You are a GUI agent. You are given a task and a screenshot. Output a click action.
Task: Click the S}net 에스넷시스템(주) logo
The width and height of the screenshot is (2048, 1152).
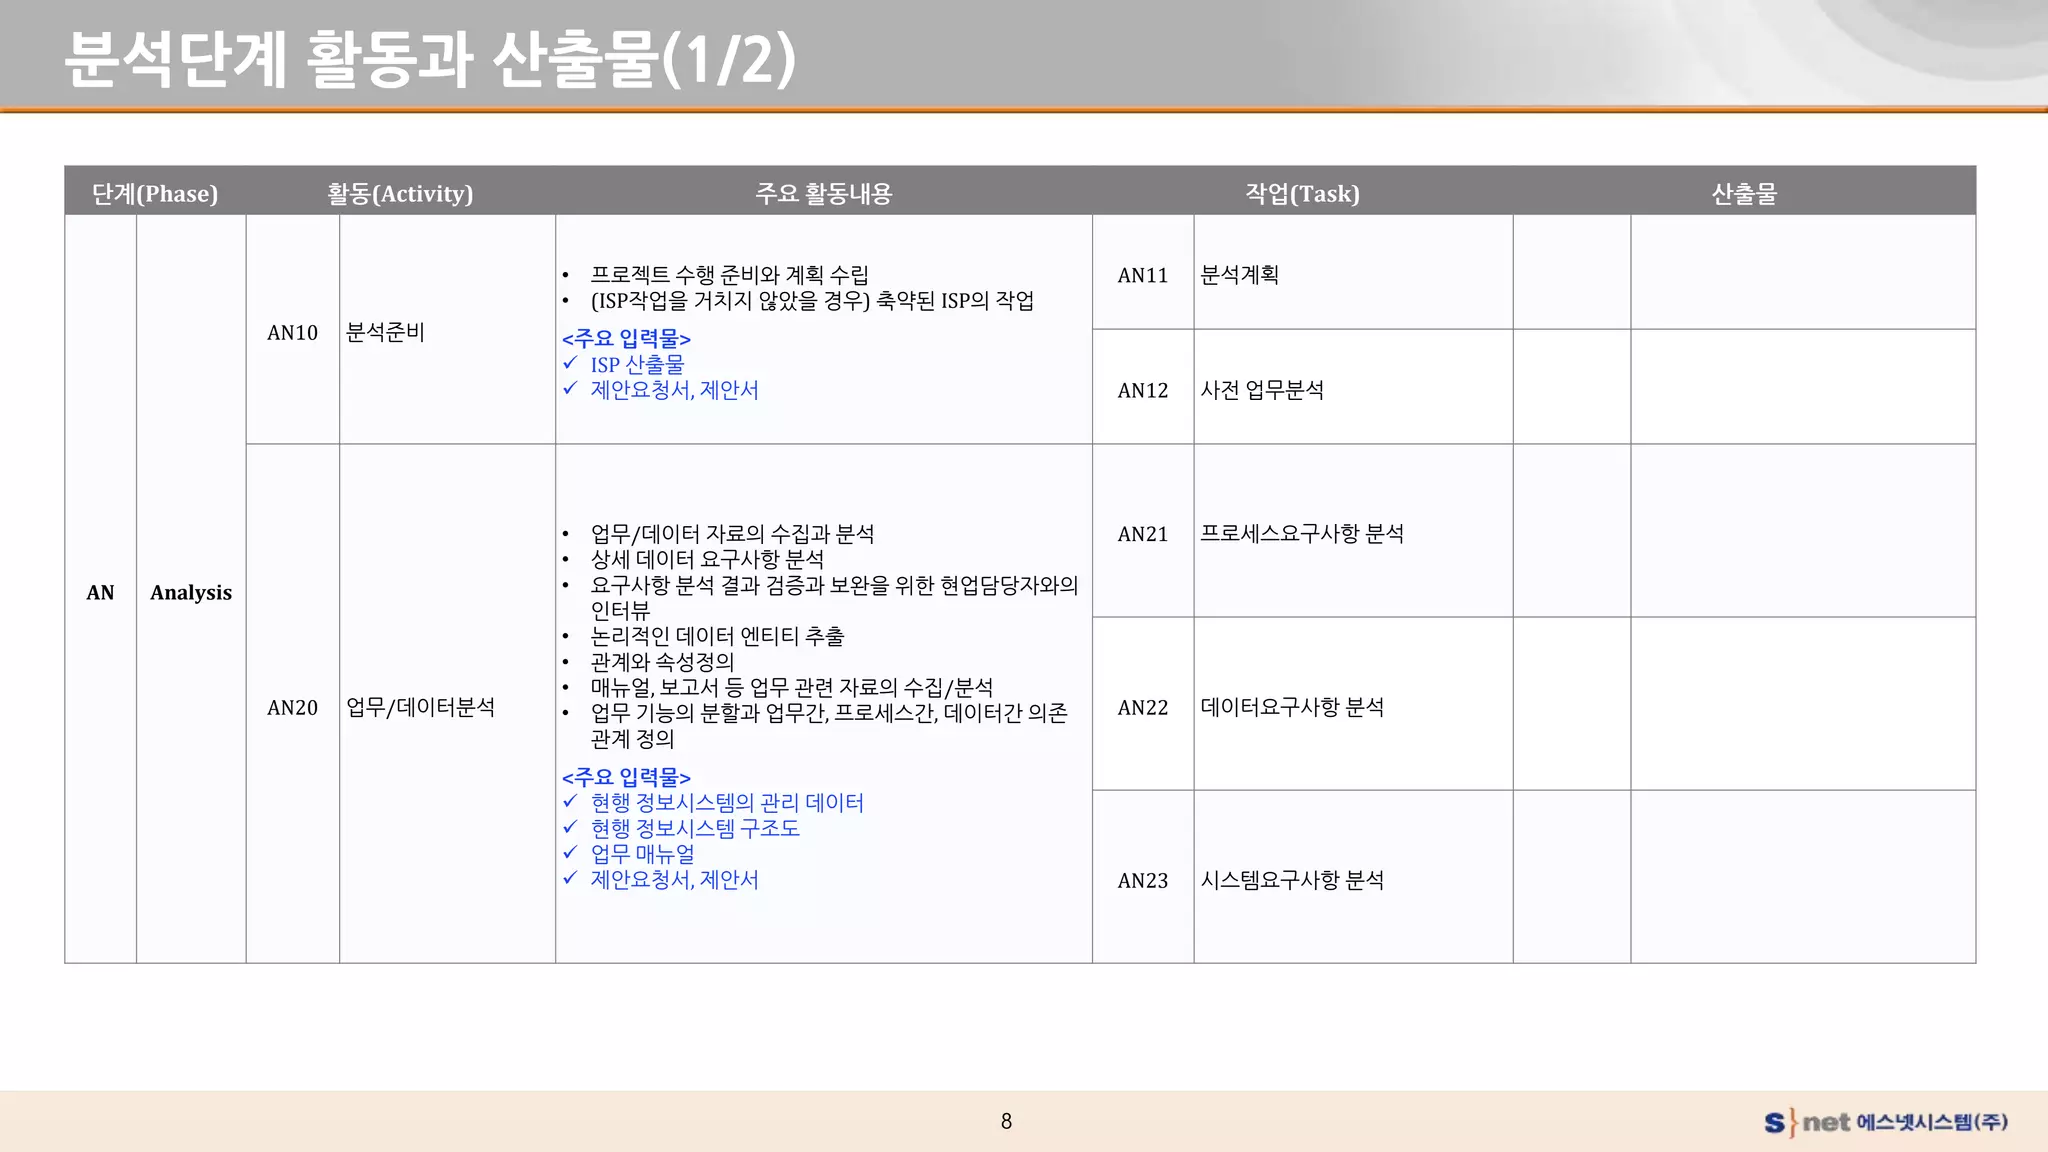click(x=1886, y=1122)
